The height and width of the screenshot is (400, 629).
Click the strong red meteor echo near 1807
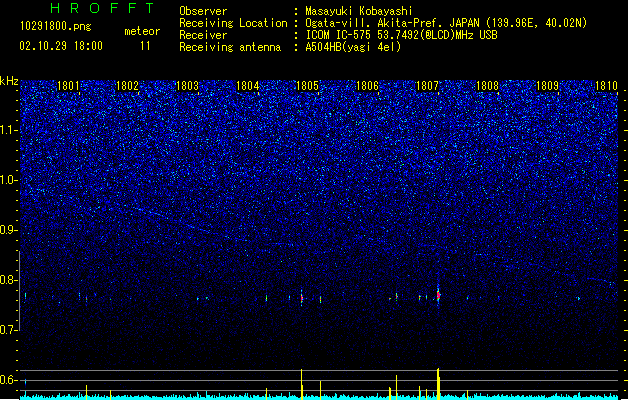(438, 296)
